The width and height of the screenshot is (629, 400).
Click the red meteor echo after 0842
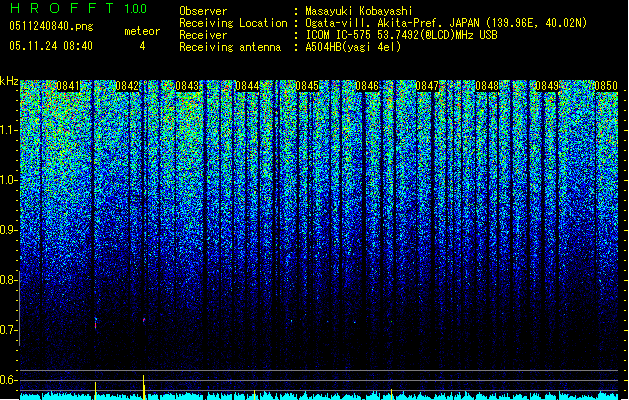(144, 320)
